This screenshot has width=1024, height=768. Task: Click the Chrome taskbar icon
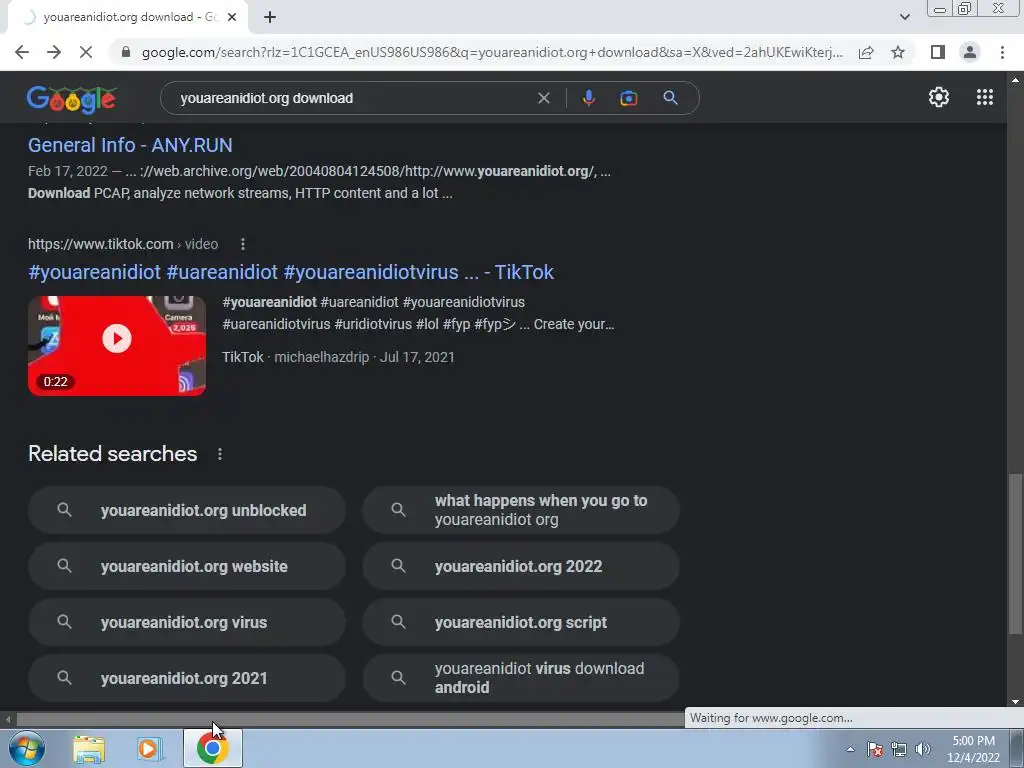(x=212, y=748)
